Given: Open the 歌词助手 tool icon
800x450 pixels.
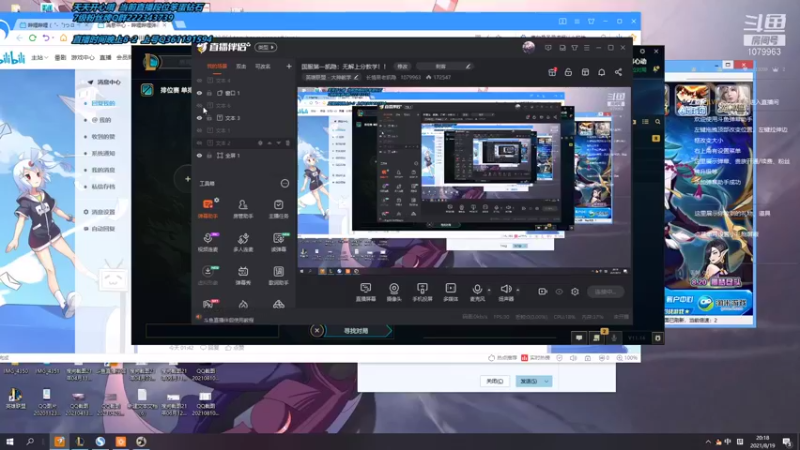Looking at the screenshot, I should tap(278, 276).
